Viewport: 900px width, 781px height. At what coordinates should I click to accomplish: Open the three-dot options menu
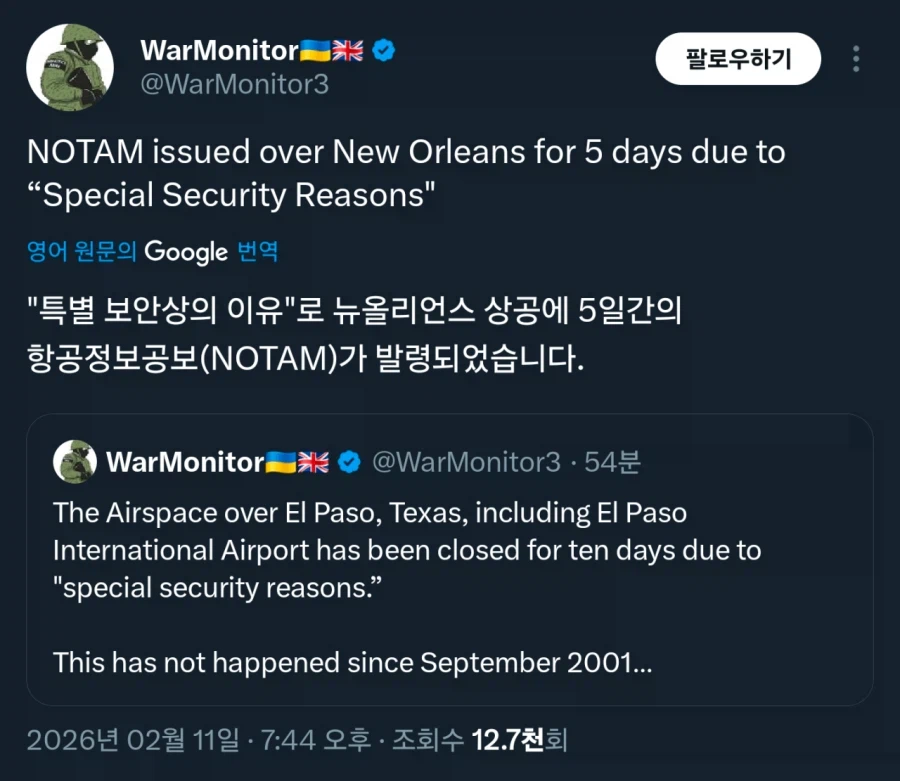pos(856,59)
